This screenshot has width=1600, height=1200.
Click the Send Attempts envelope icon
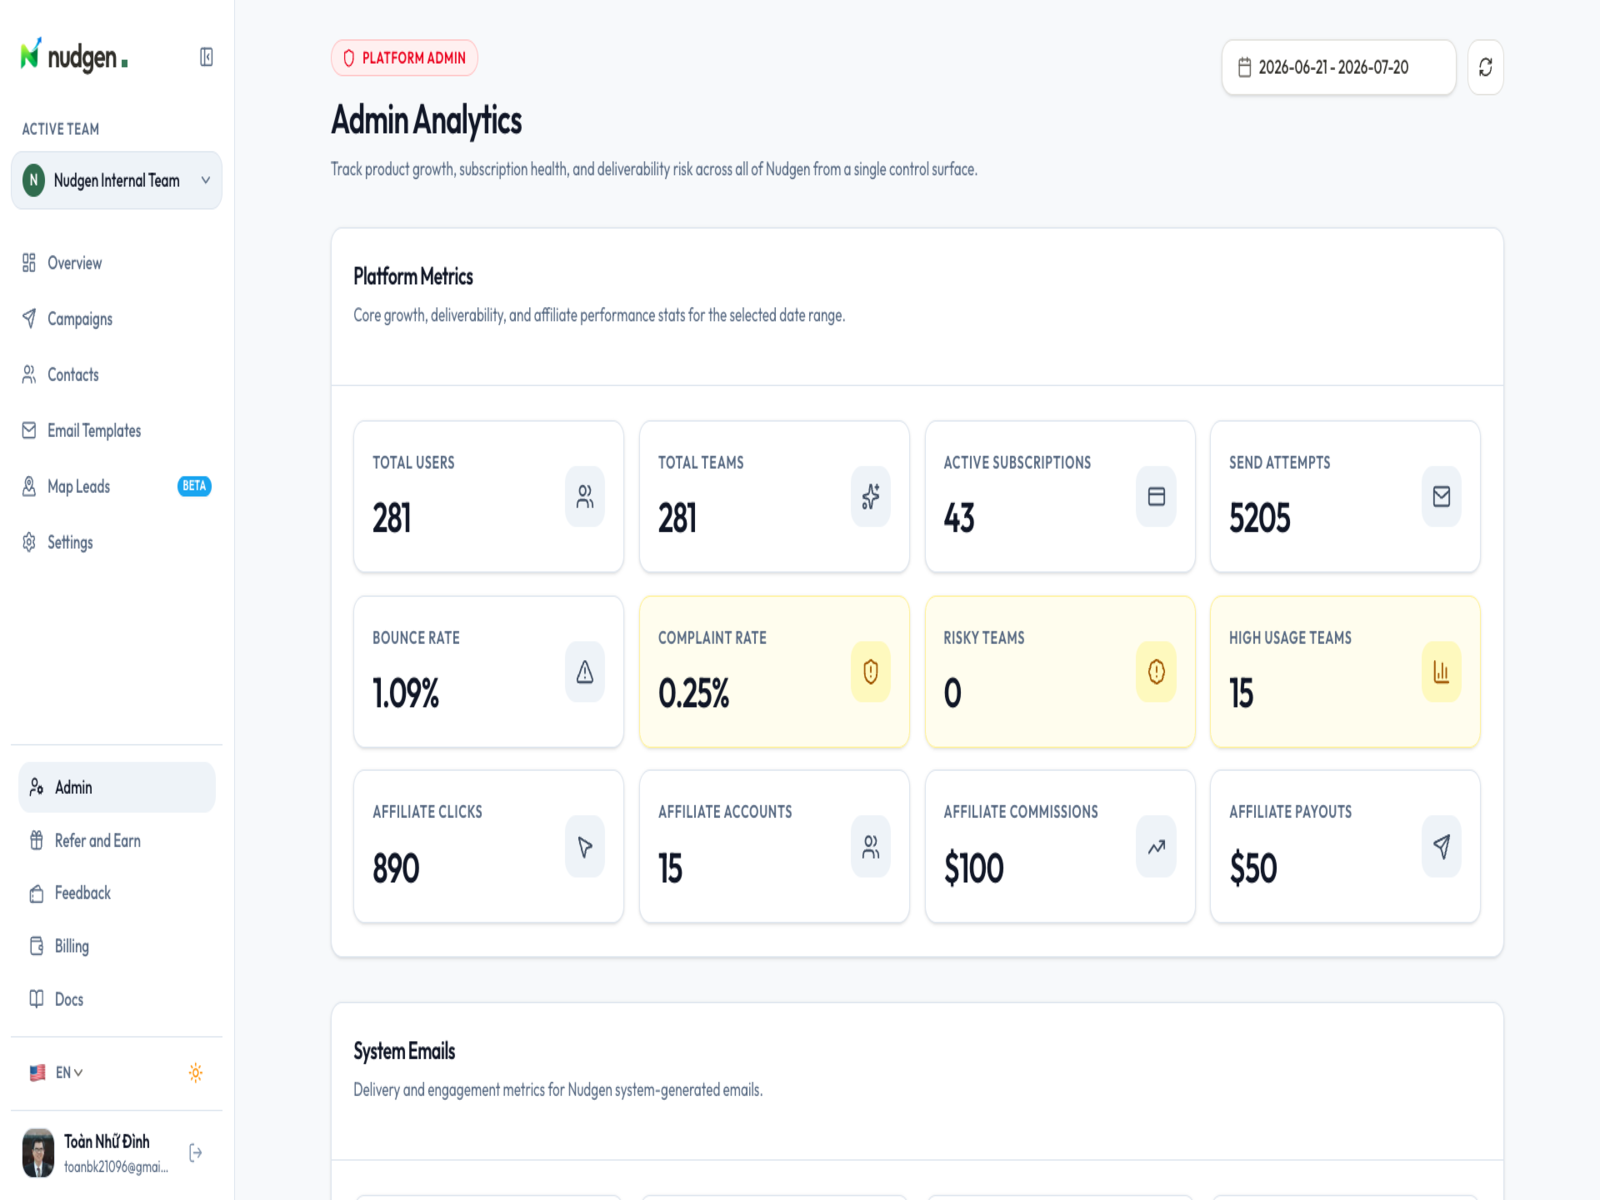pos(1441,496)
